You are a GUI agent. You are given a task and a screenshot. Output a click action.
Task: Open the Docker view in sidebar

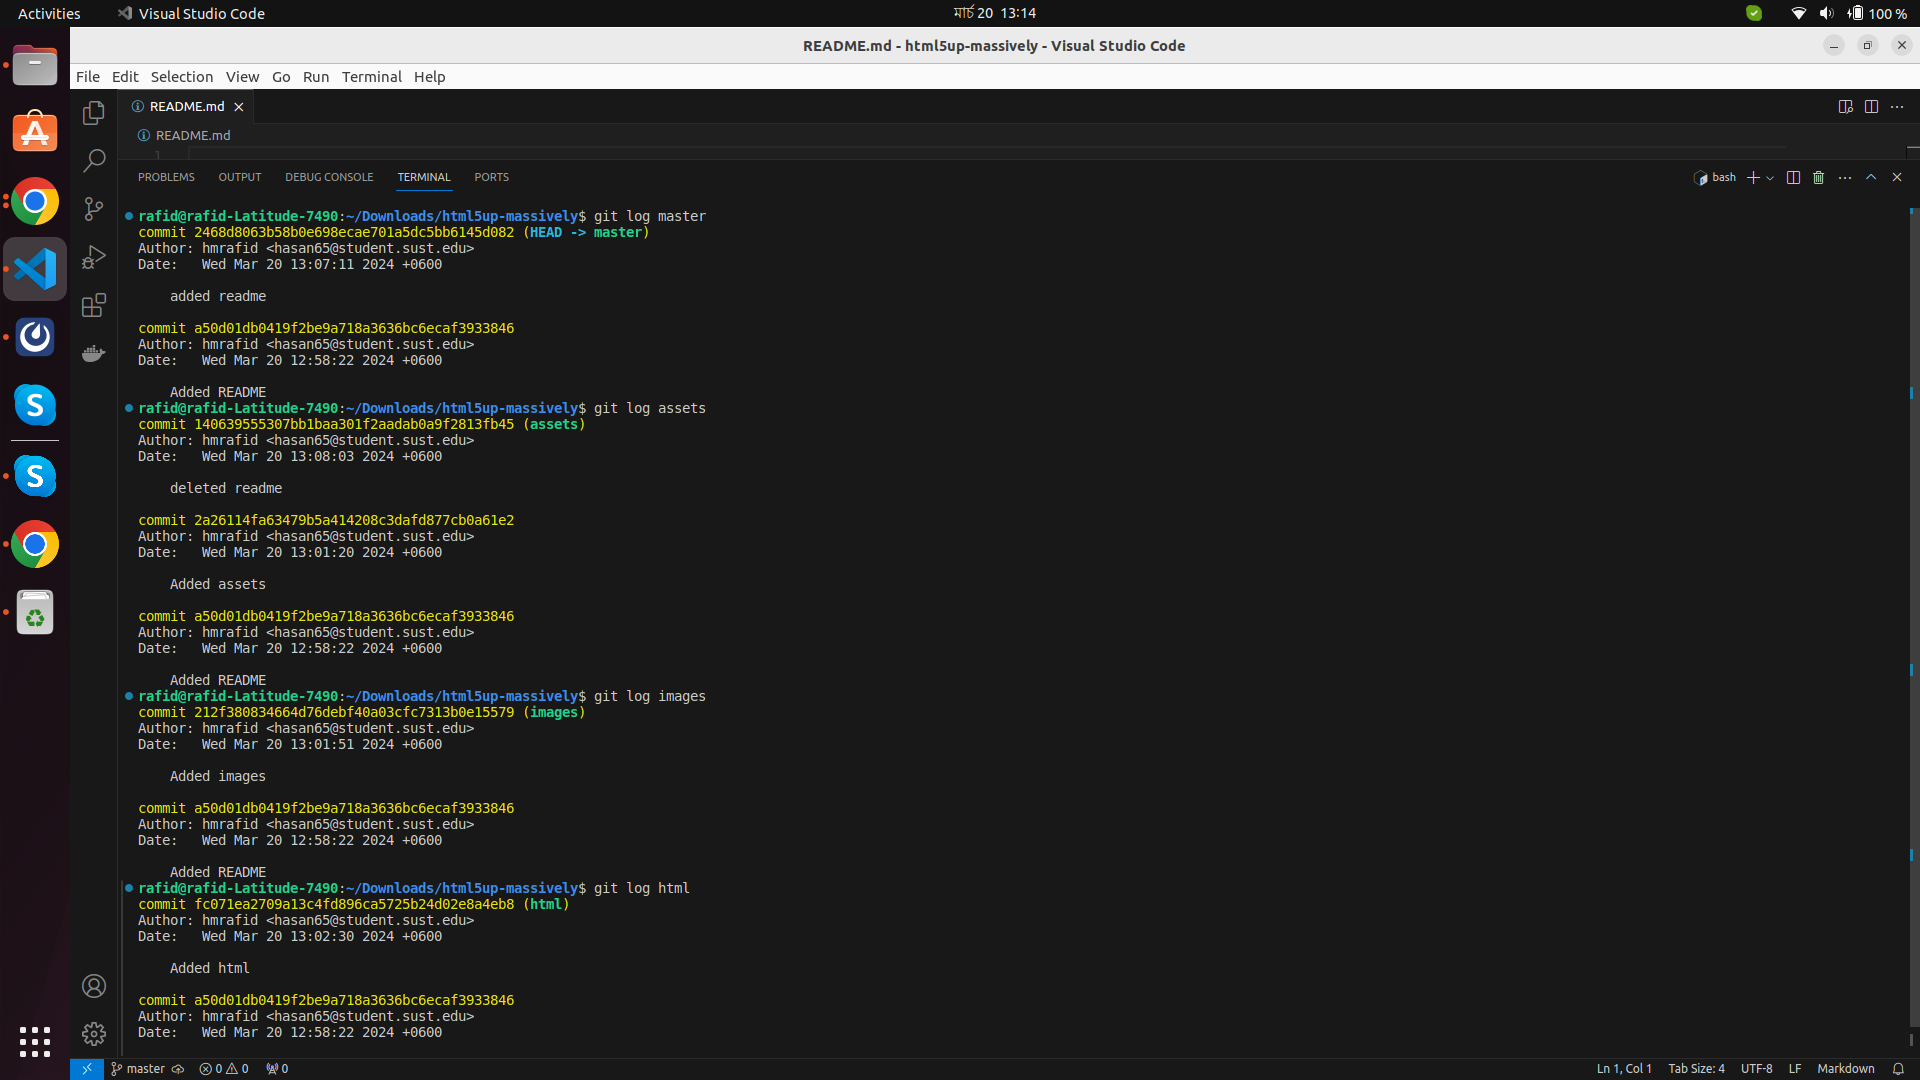[94, 353]
